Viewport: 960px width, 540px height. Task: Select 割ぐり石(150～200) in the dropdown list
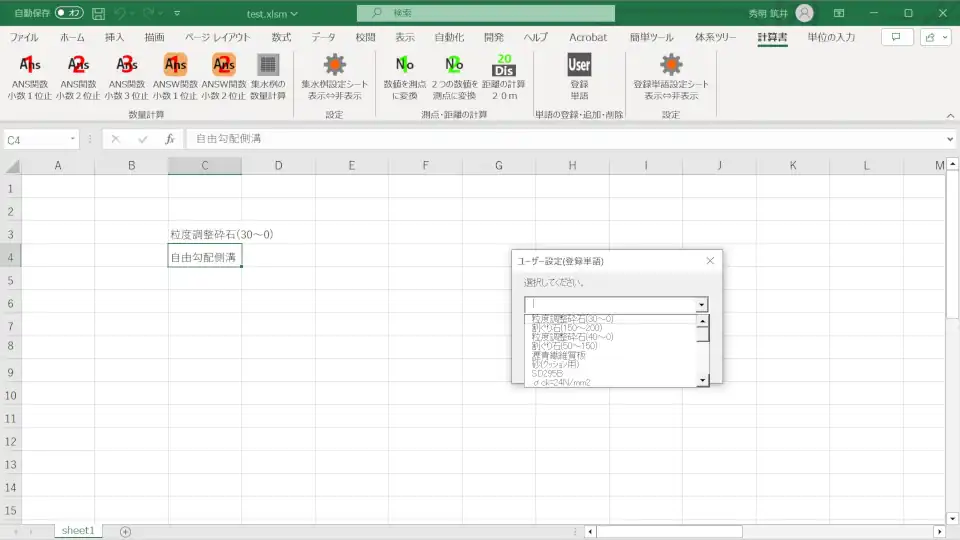(x=567, y=328)
